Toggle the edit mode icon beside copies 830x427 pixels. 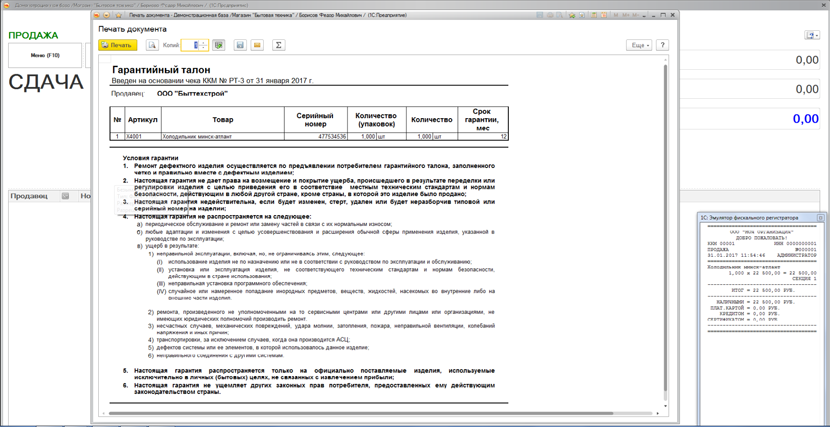click(x=218, y=45)
